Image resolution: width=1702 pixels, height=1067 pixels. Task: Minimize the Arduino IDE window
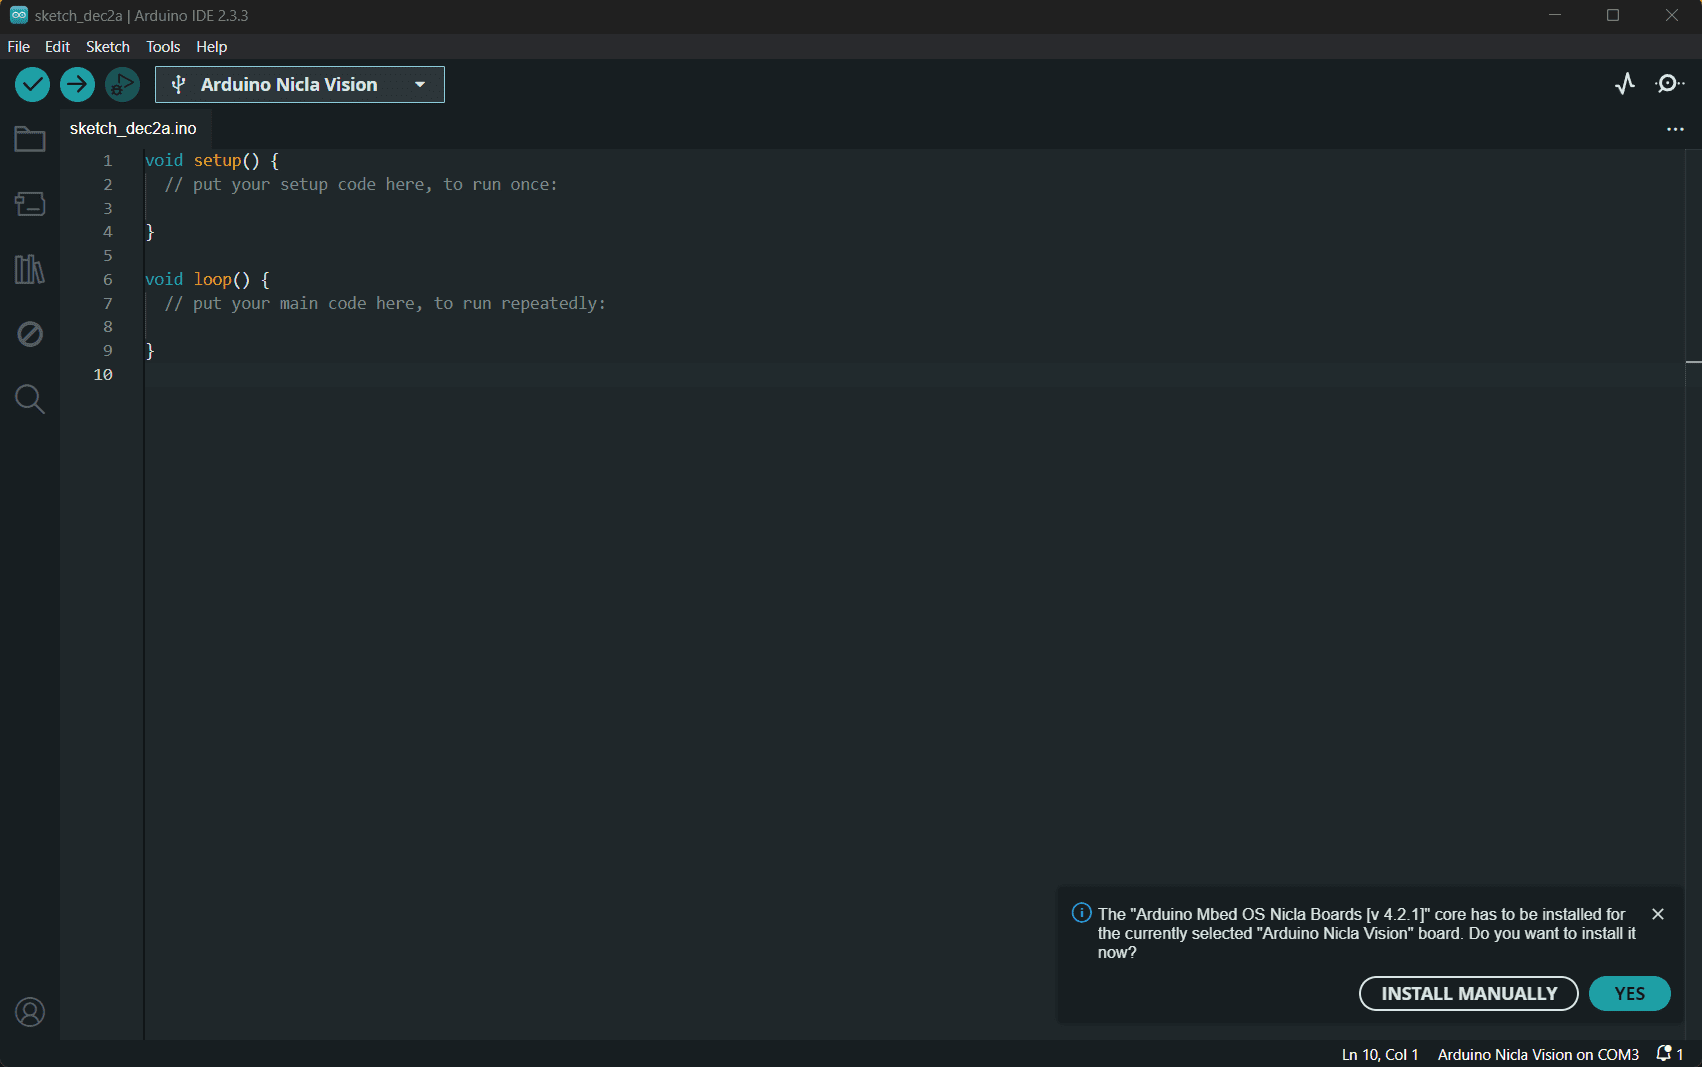(1555, 15)
